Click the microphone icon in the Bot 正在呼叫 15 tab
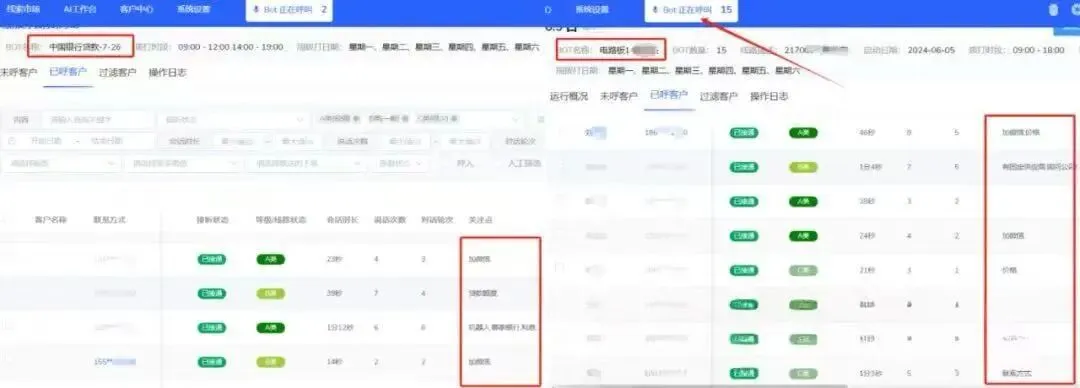 (x=655, y=10)
